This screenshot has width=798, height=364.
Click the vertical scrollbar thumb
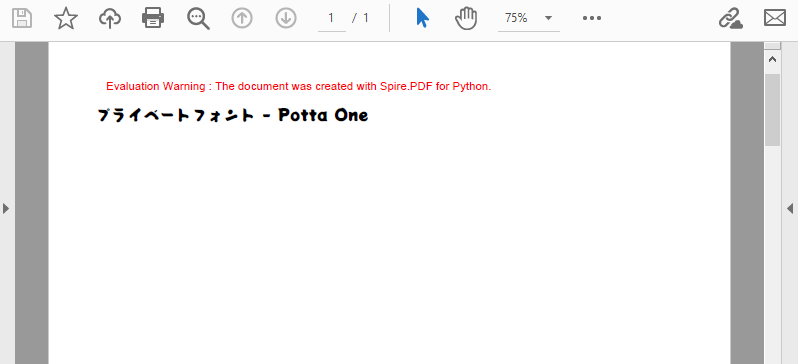(772, 109)
